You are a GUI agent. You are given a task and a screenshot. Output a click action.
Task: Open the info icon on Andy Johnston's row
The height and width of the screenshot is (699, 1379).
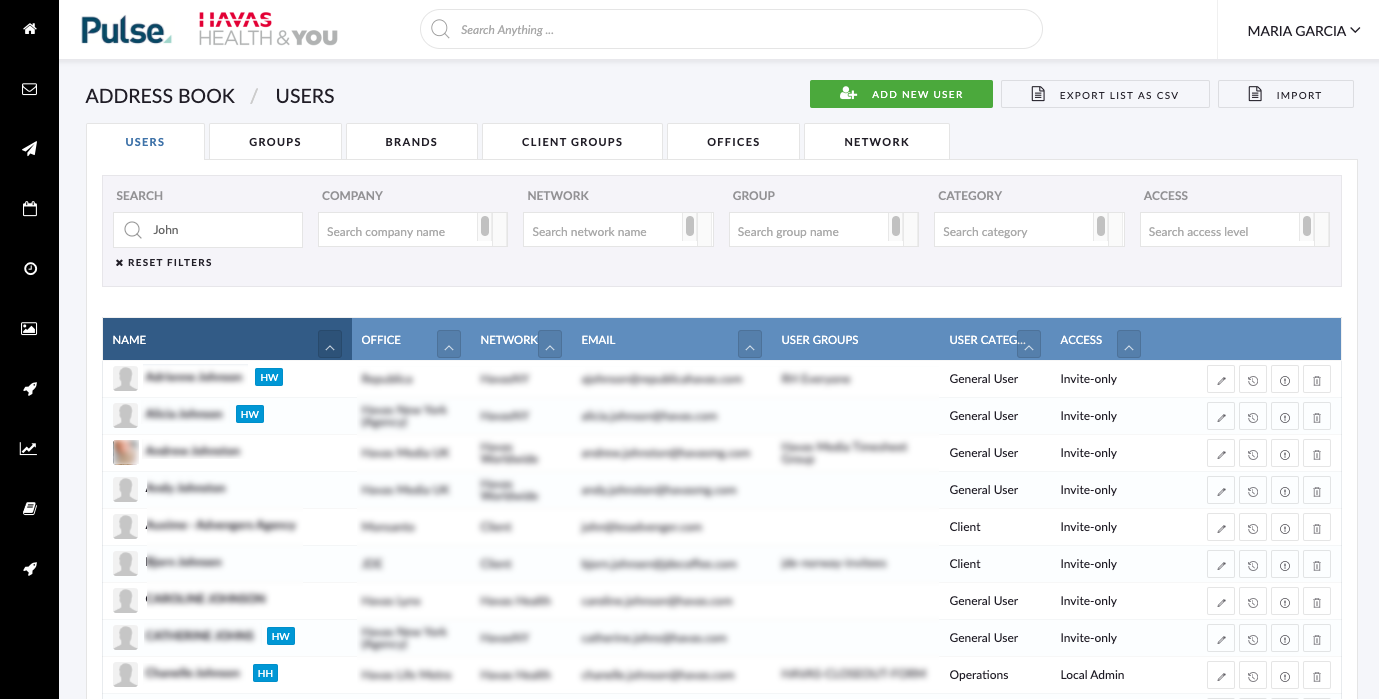pos(1285,490)
